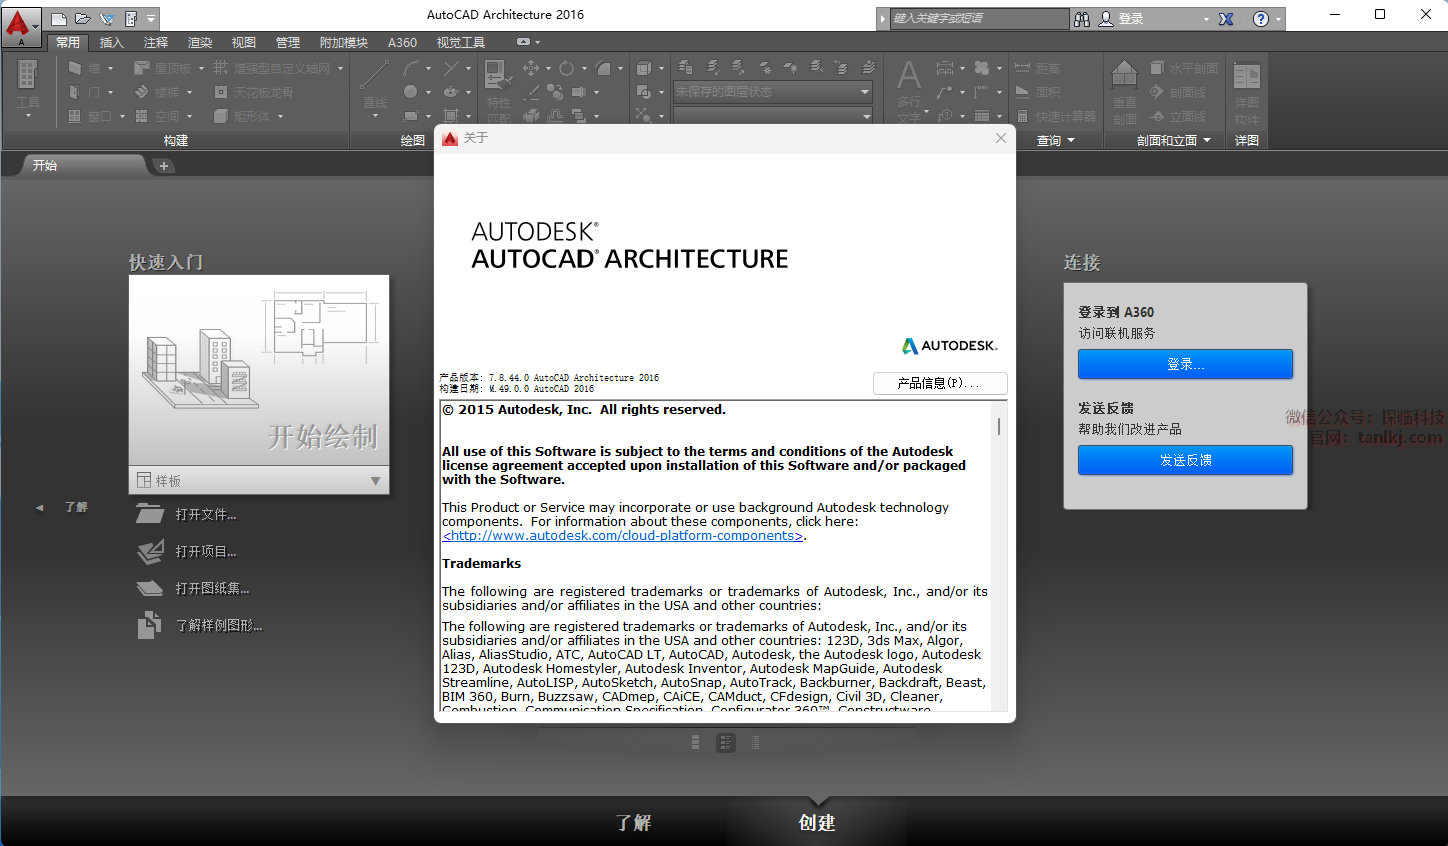Click the Help question mark icon
This screenshot has width=1448, height=846.
1261,19
